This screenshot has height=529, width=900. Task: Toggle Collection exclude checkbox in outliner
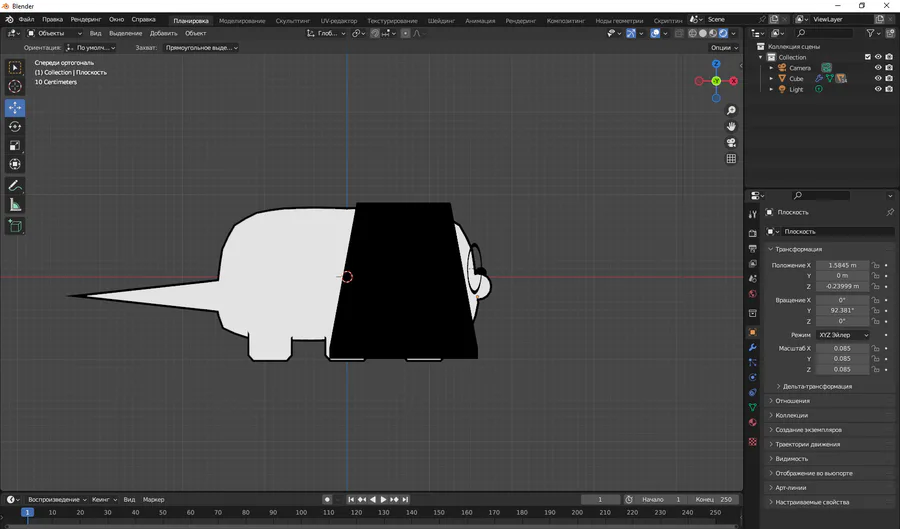(x=868, y=57)
